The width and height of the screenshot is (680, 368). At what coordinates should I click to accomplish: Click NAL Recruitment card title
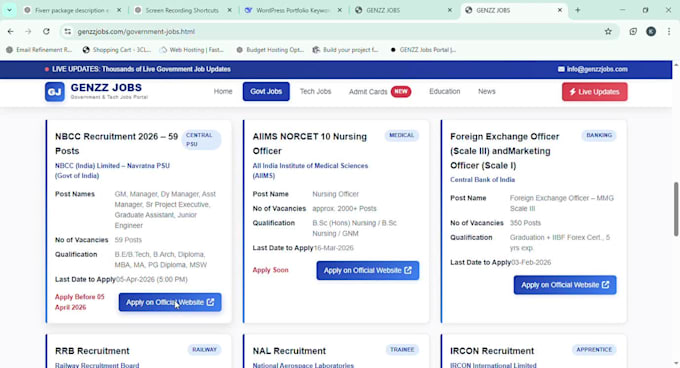[x=289, y=351]
